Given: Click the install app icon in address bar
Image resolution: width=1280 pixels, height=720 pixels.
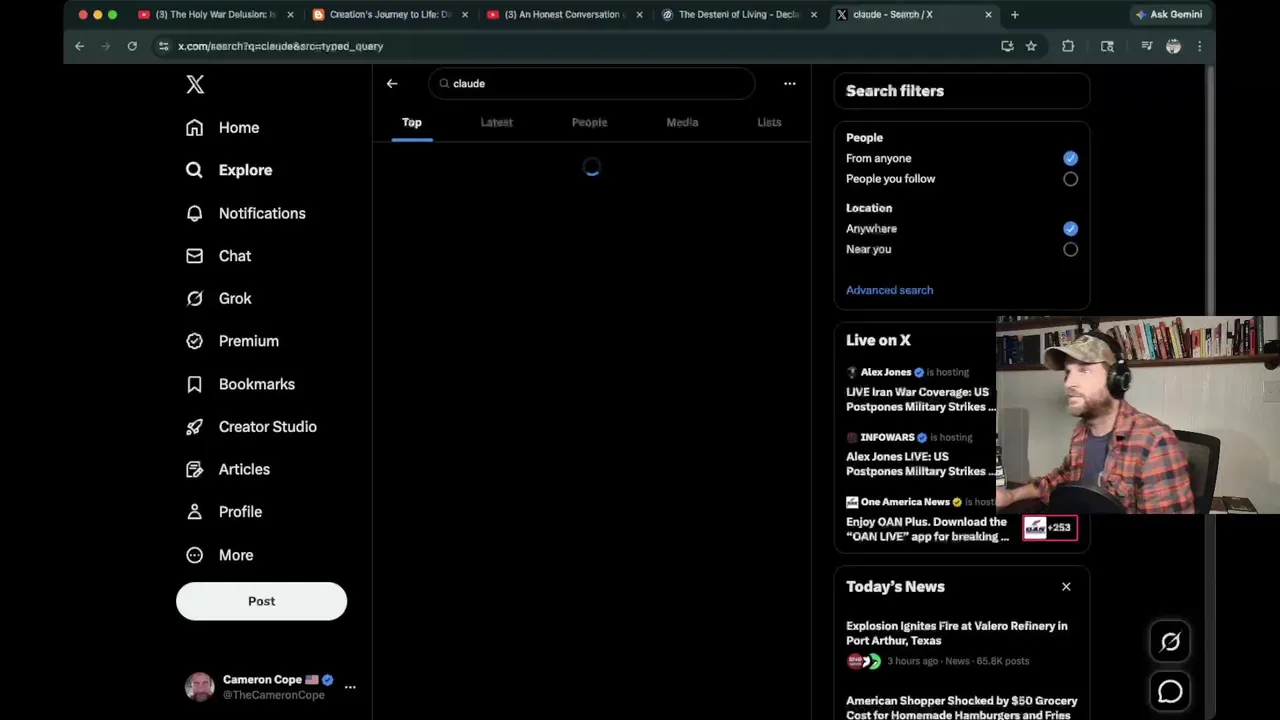Looking at the screenshot, I should 1007,46.
